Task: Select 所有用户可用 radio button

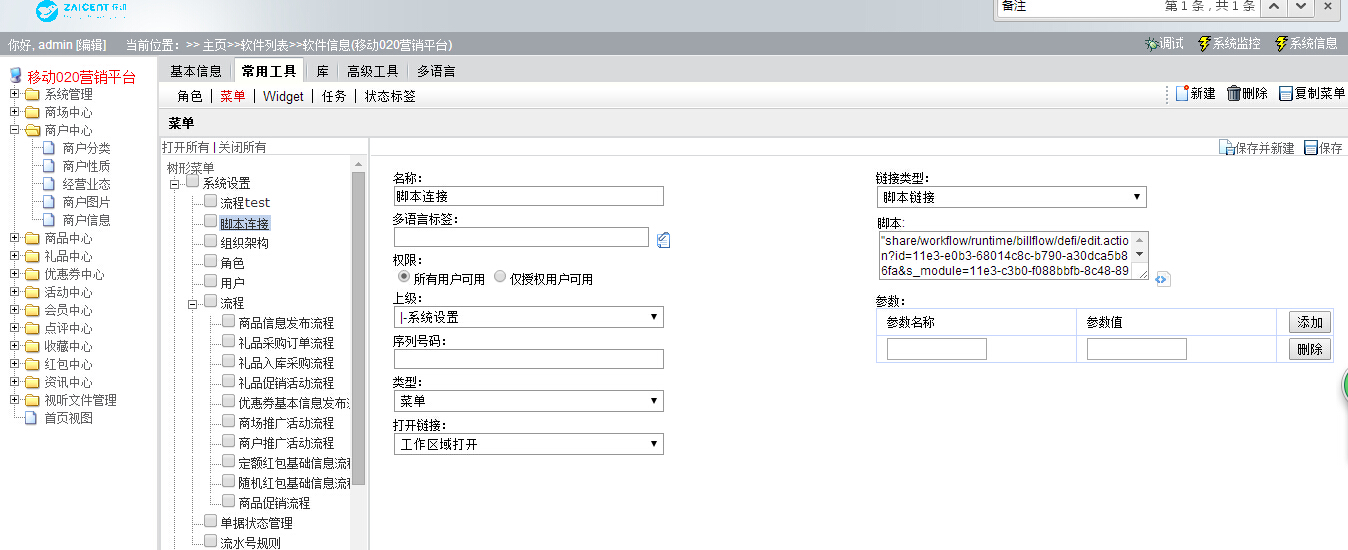Action: (x=404, y=276)
